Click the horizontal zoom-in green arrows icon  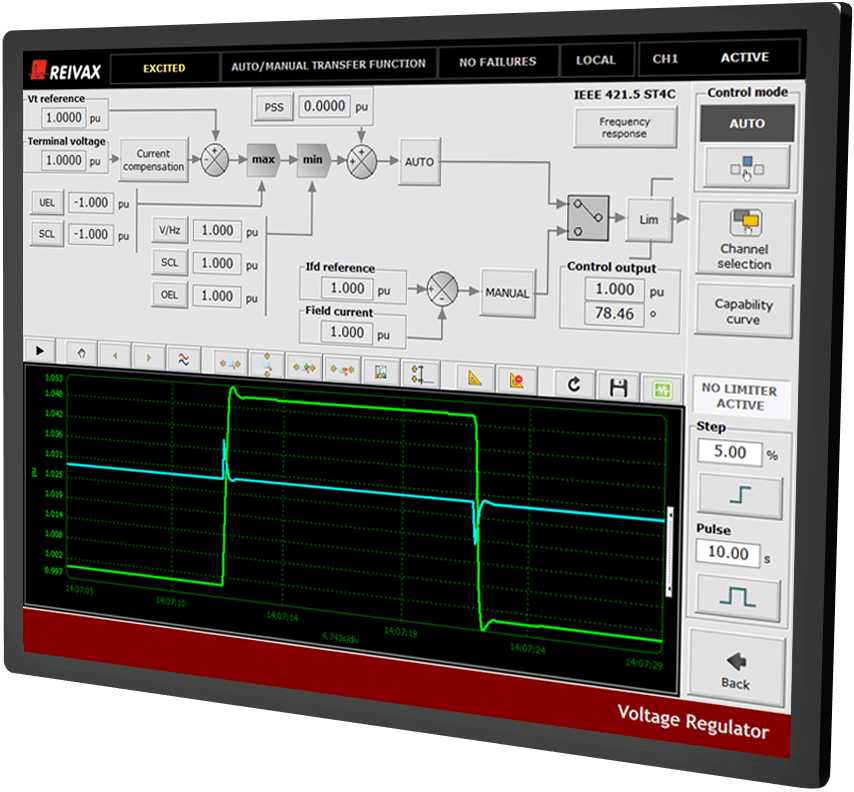pos(304,368)
